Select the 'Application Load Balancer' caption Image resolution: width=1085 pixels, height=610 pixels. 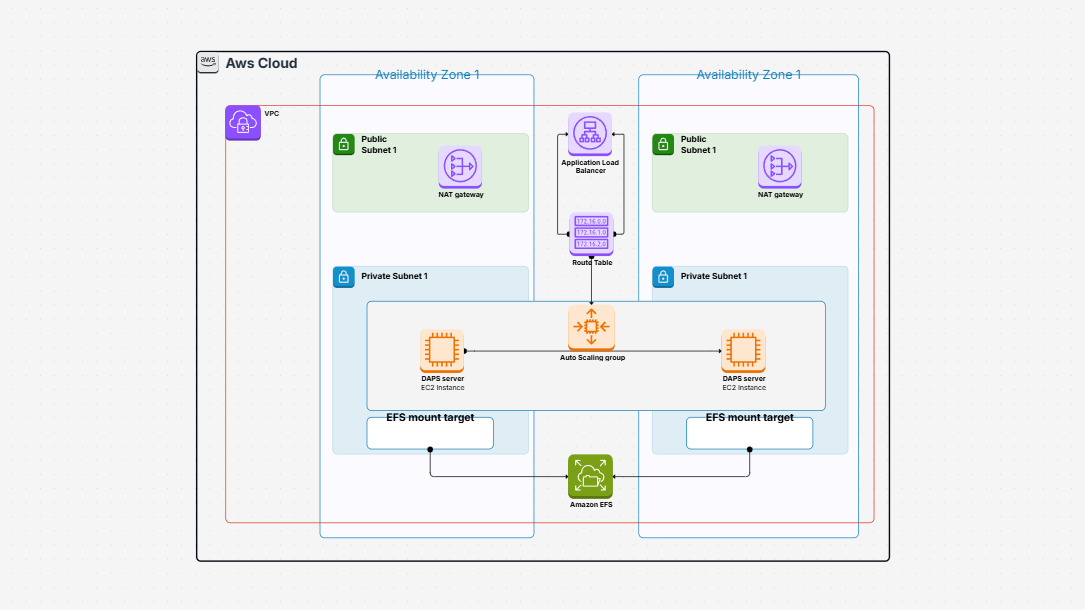click(x=590, y=167)
